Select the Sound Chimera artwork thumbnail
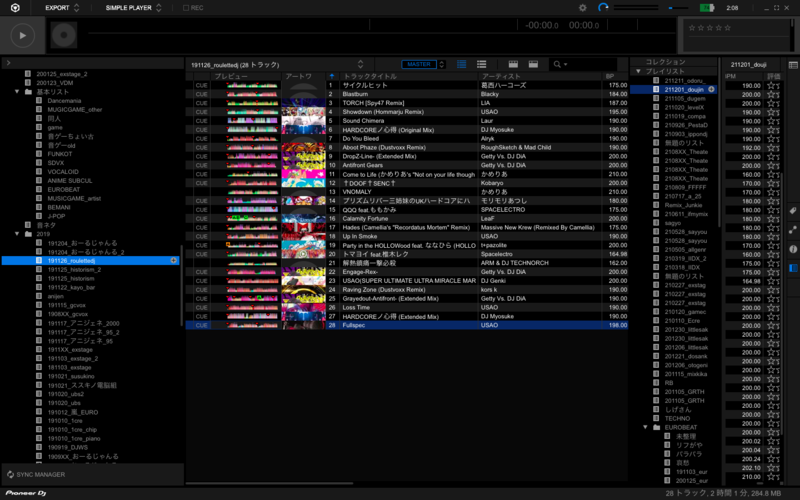Image resolution: width=800 pixels, height=500 pixels. 303,121
